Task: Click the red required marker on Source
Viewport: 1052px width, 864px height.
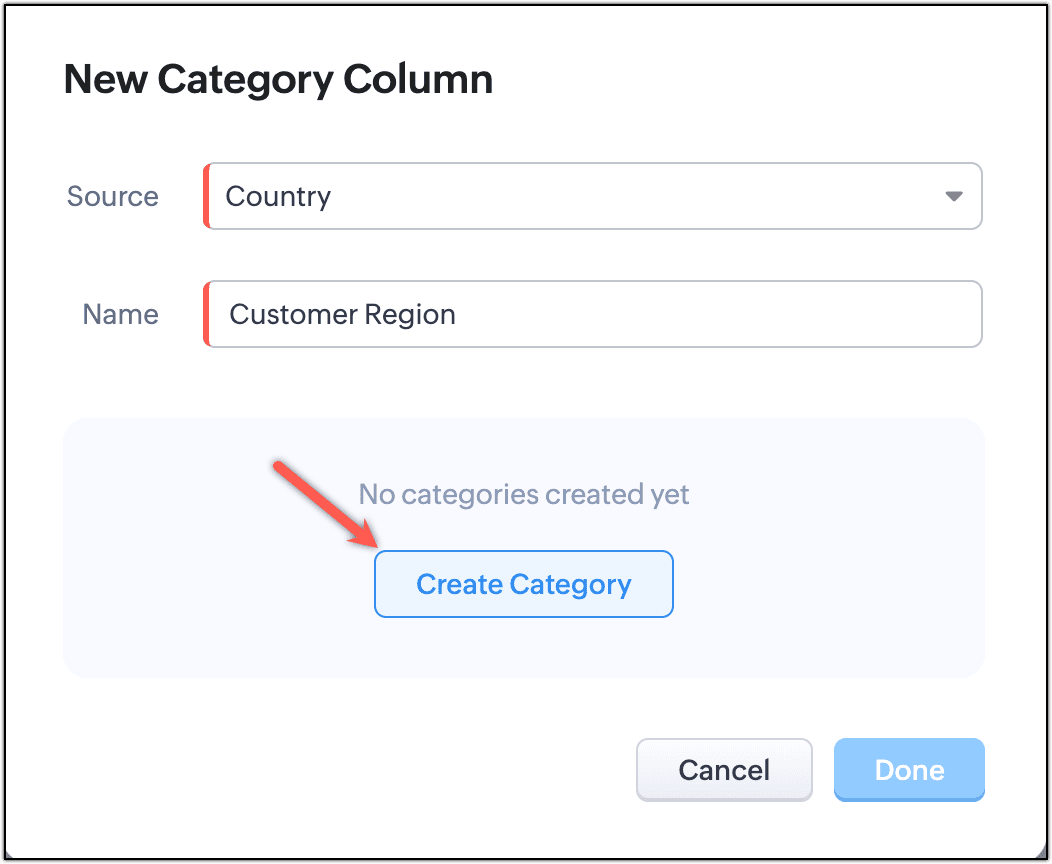Action: pyautogui.click(x=206, y=196)
